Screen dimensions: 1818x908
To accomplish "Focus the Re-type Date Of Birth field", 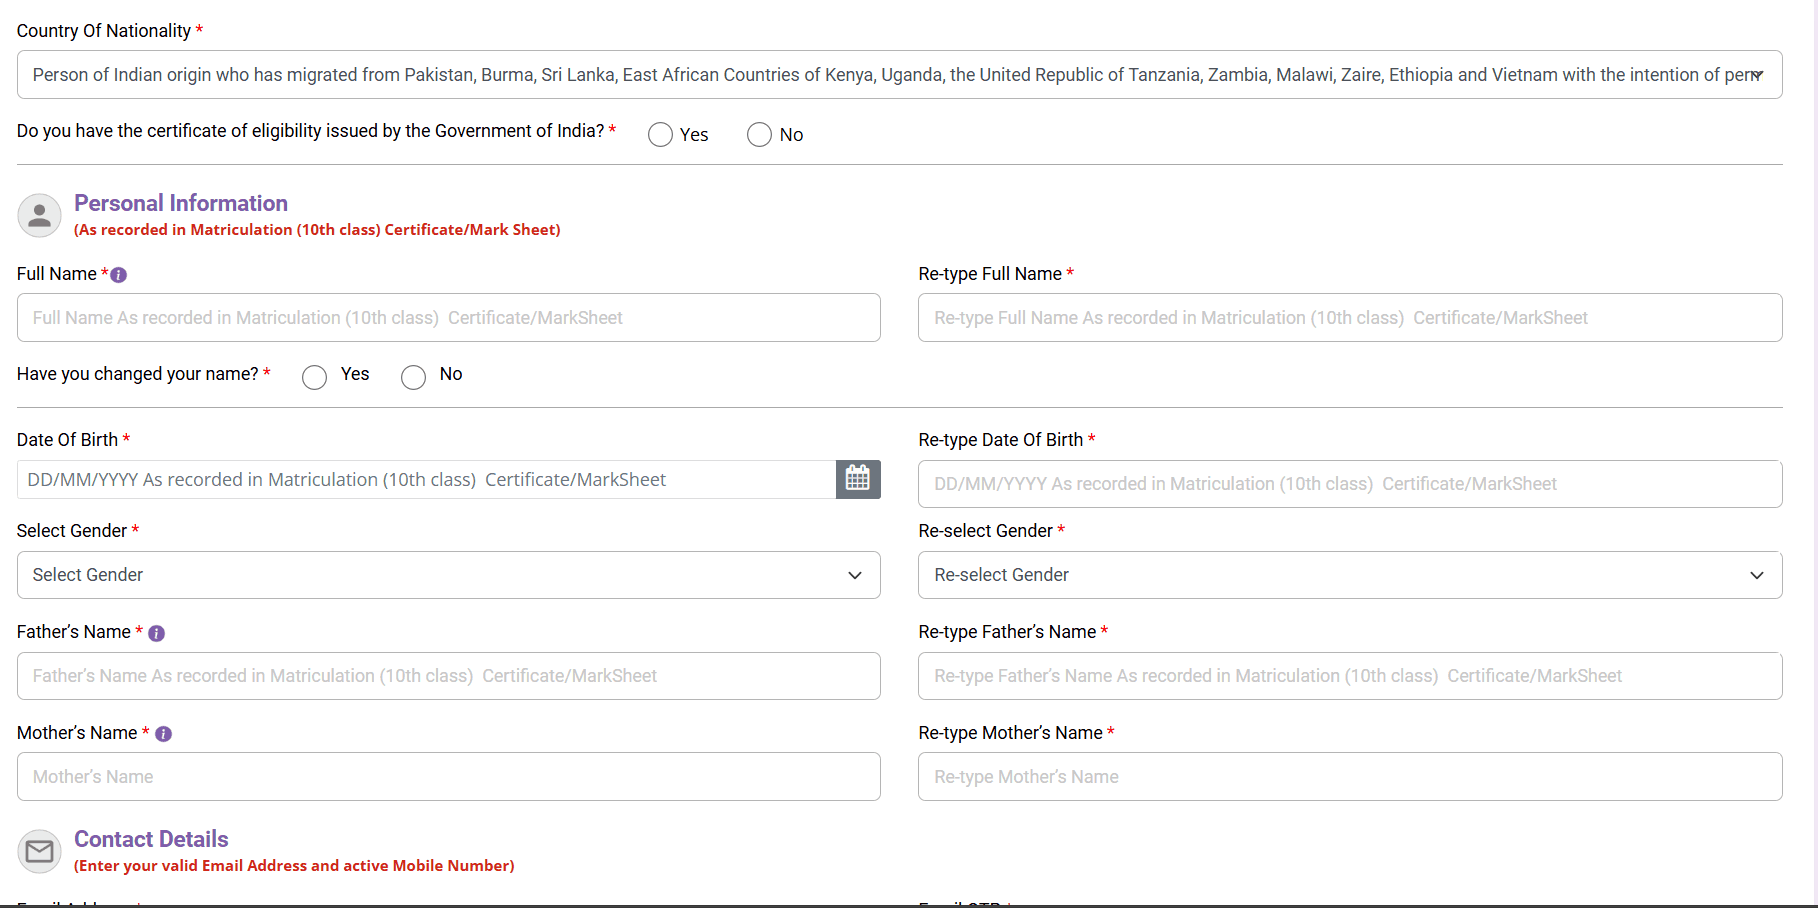I will coord(1349,484).
